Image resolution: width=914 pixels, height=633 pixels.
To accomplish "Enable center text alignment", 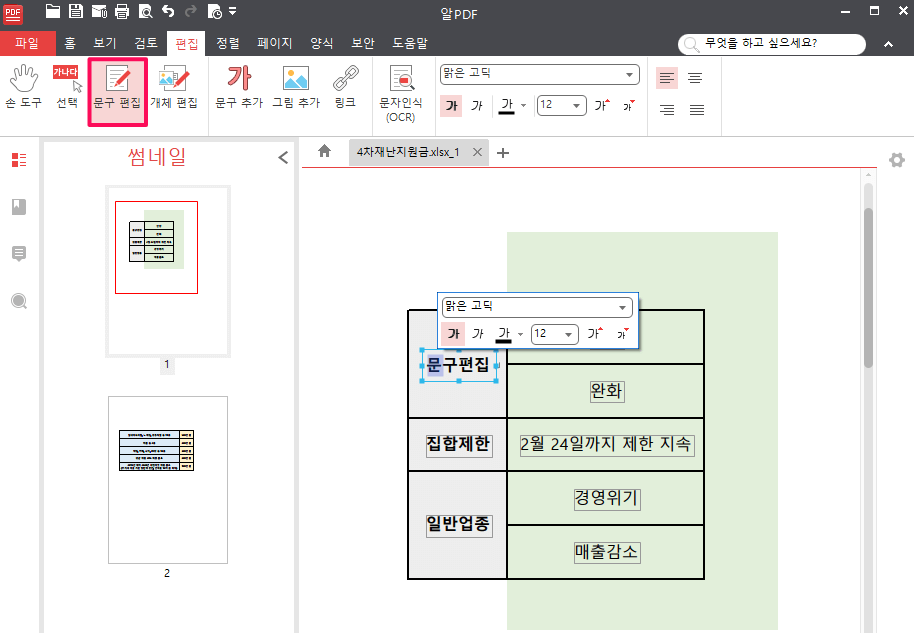I will click(695, 77).
